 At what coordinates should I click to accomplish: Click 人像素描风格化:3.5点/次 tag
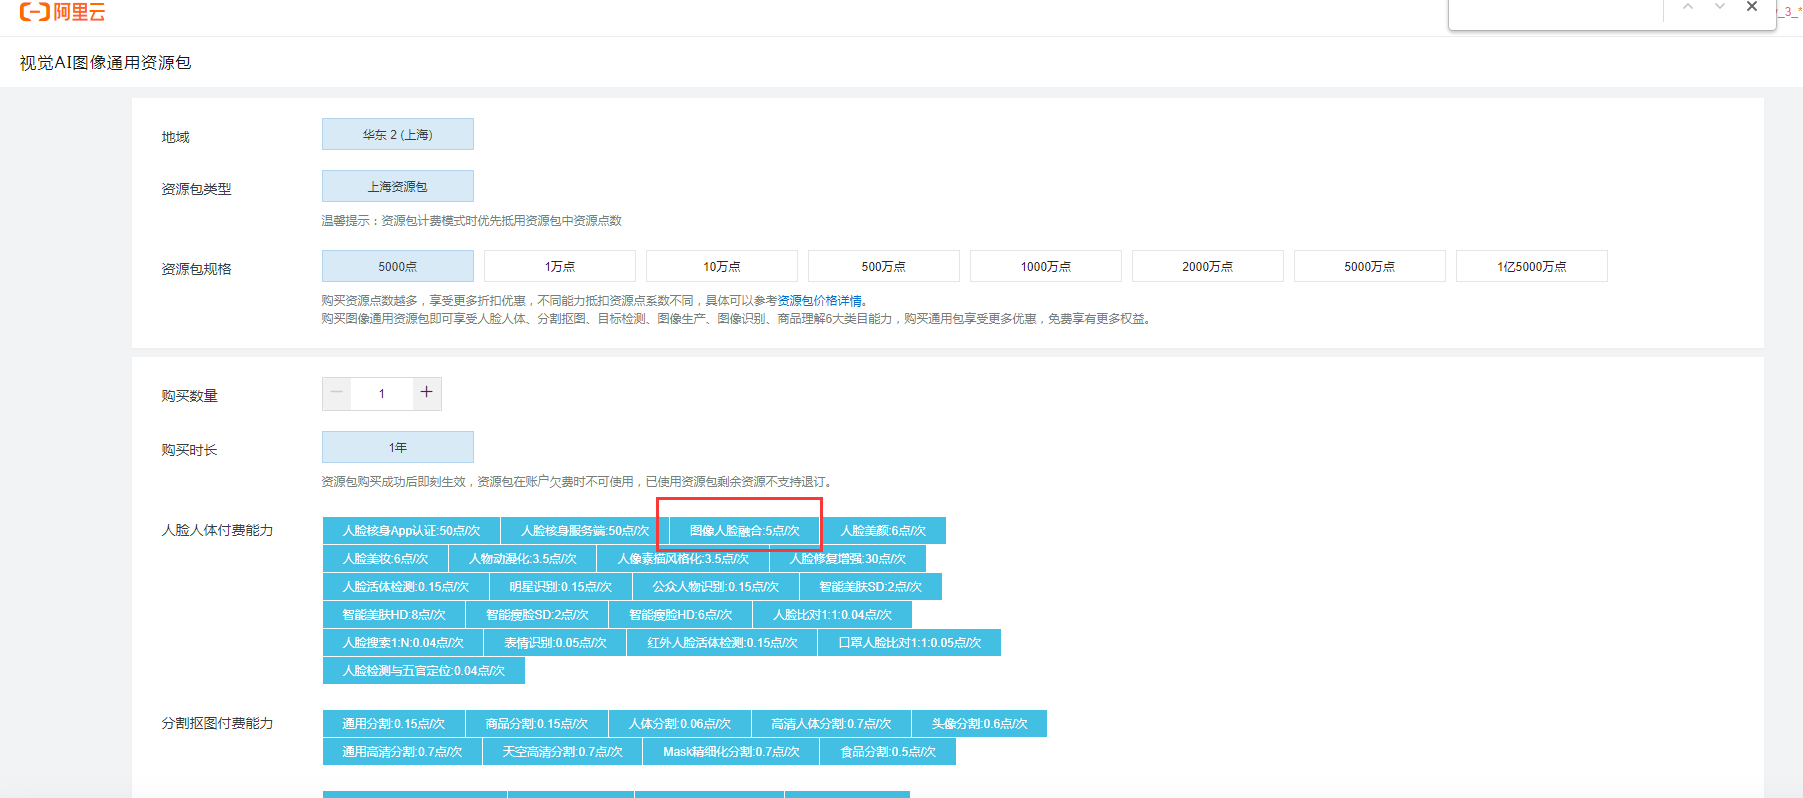[x=683, y=558]
